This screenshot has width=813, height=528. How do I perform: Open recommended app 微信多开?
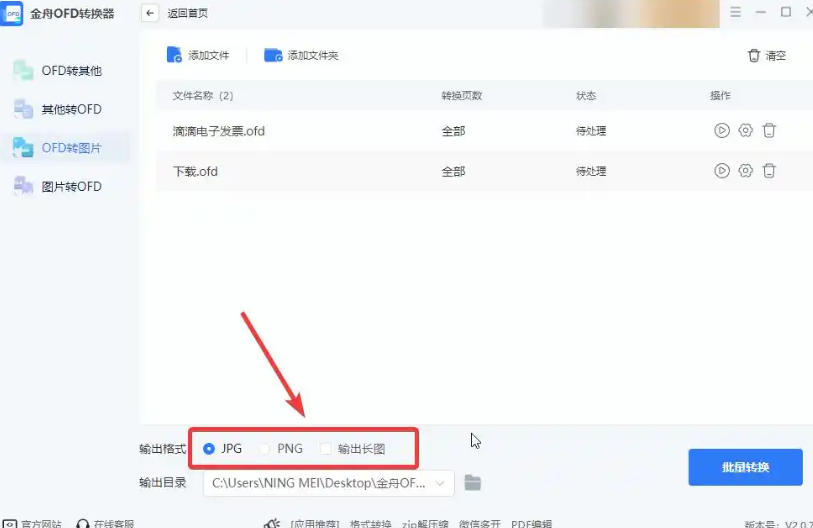click(480, 524)
